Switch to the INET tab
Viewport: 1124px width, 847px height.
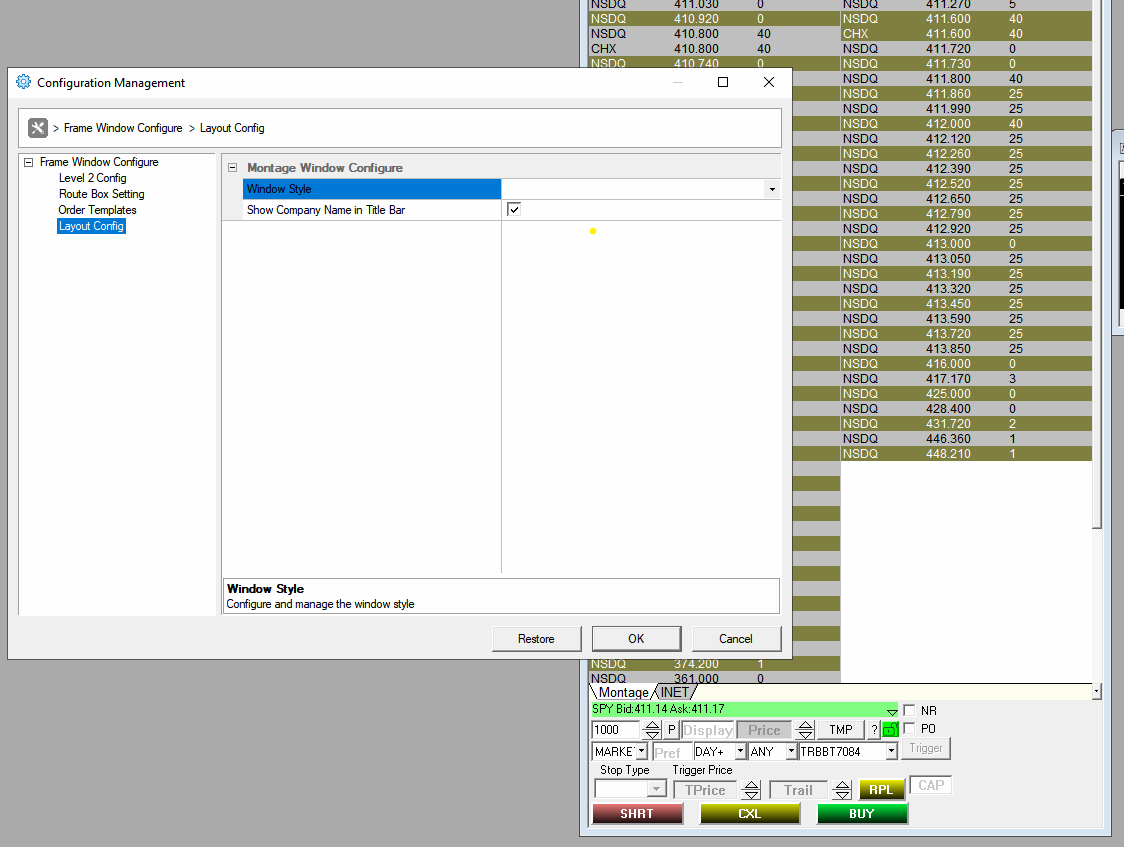(x=675, y=692)
